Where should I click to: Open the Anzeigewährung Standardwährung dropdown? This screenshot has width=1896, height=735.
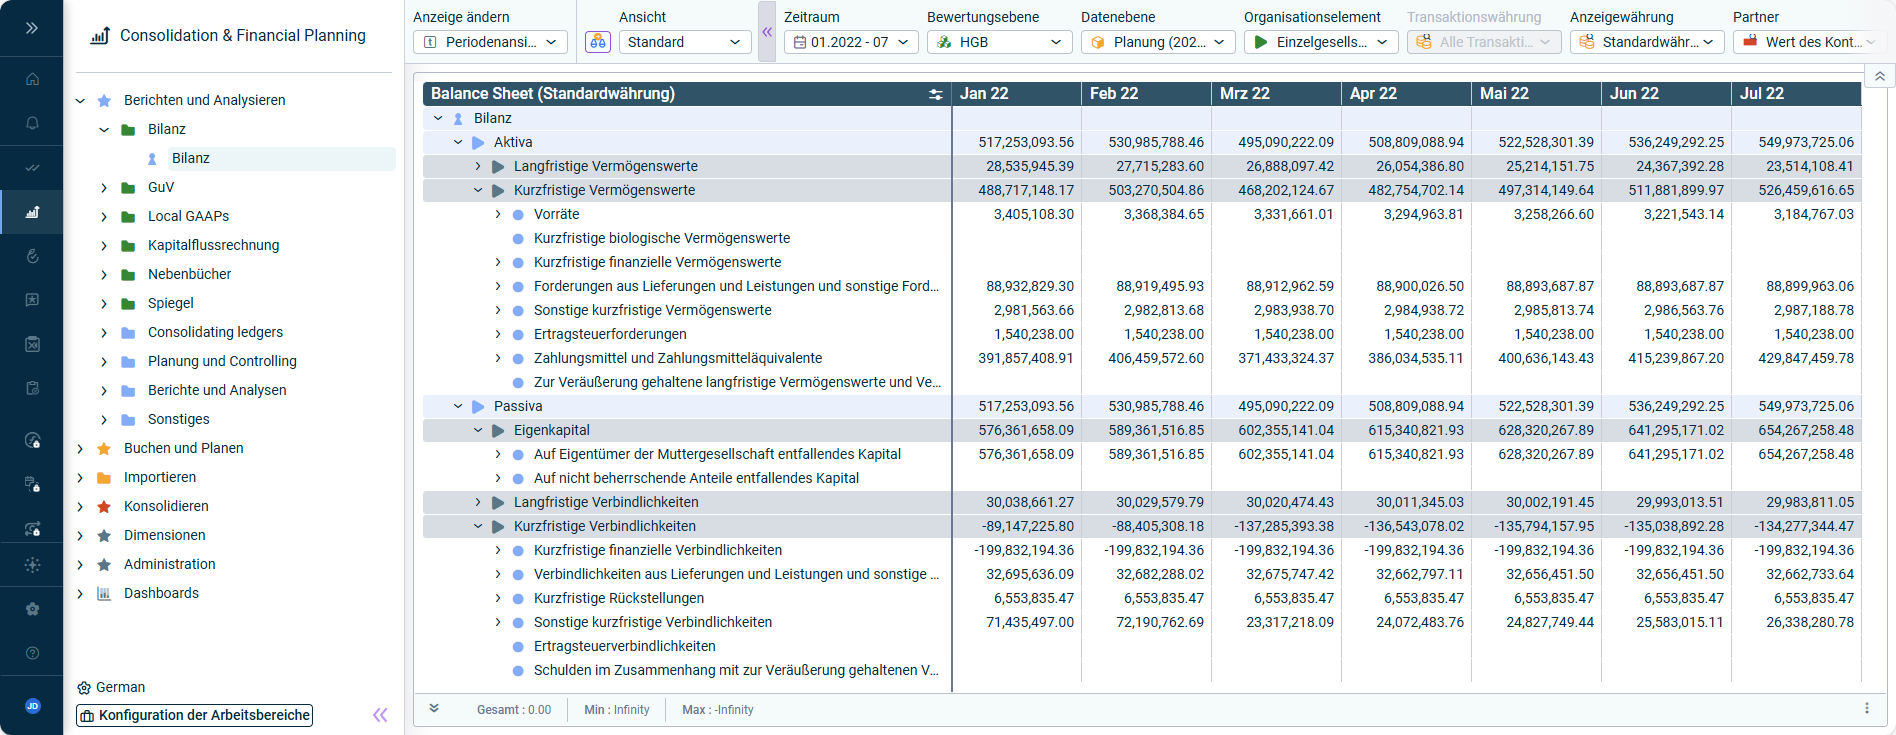click(1647, 42)
